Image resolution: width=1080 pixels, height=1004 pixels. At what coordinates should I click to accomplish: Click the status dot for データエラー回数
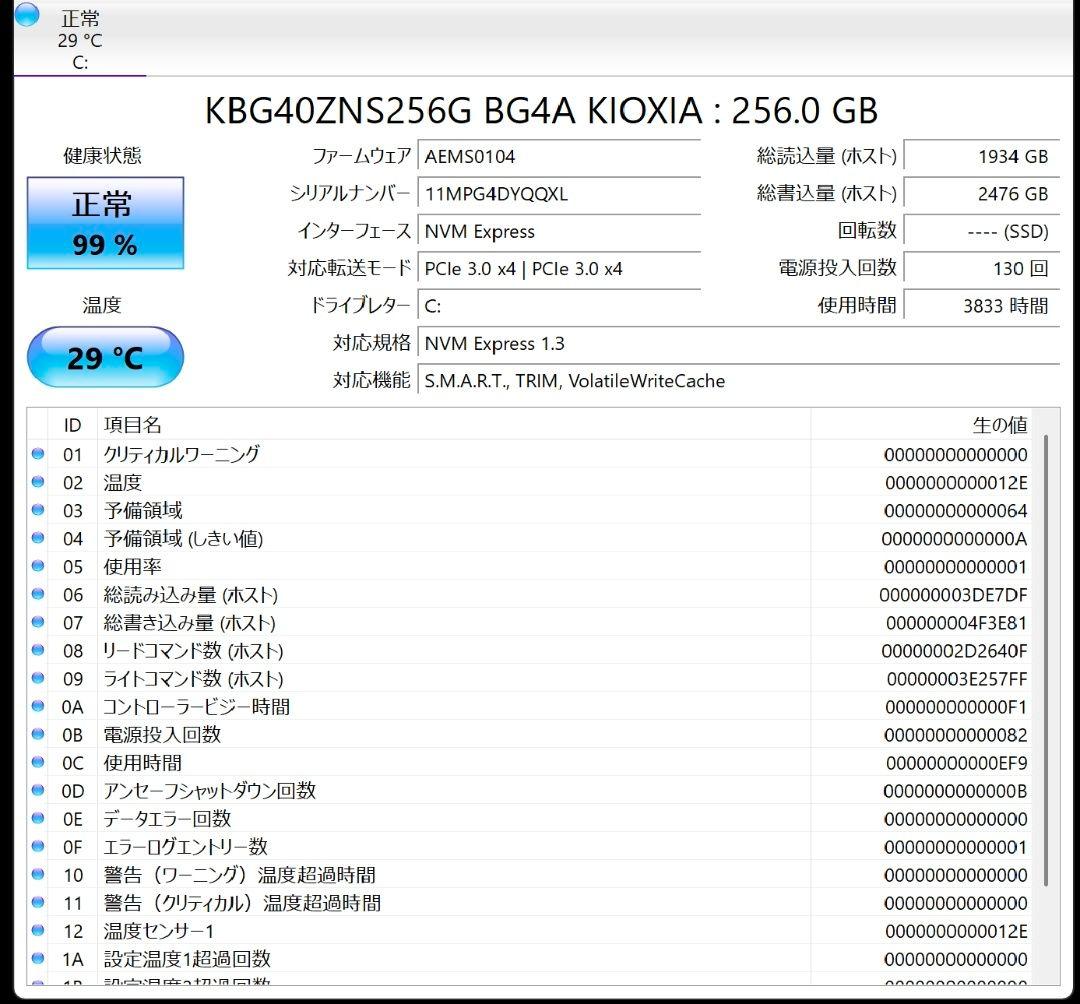[37, 818]
